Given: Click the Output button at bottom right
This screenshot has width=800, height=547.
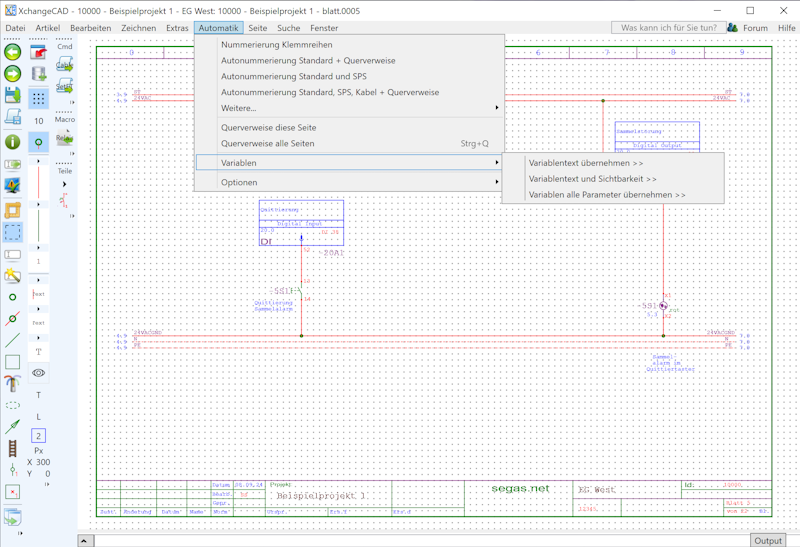Looking at the screenshot, I should (767, 540).
